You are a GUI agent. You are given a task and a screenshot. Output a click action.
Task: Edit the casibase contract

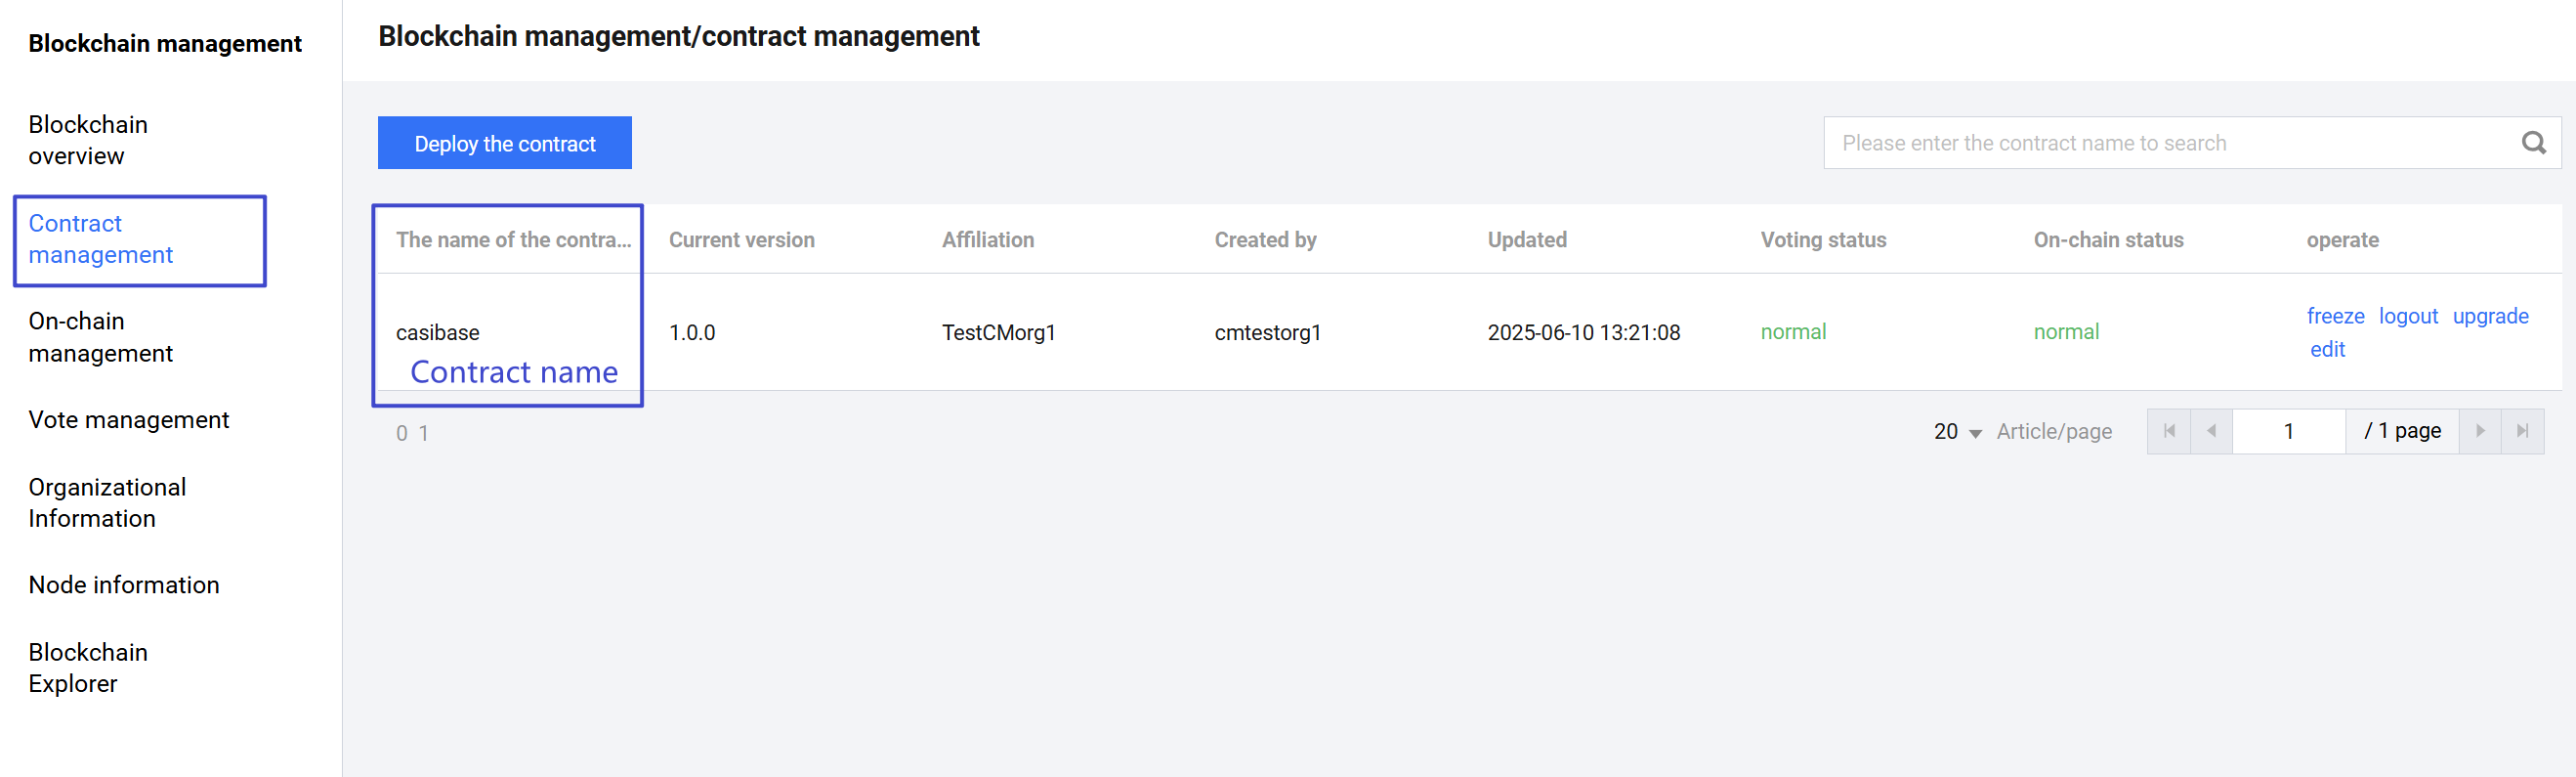tap(2328, 349)
